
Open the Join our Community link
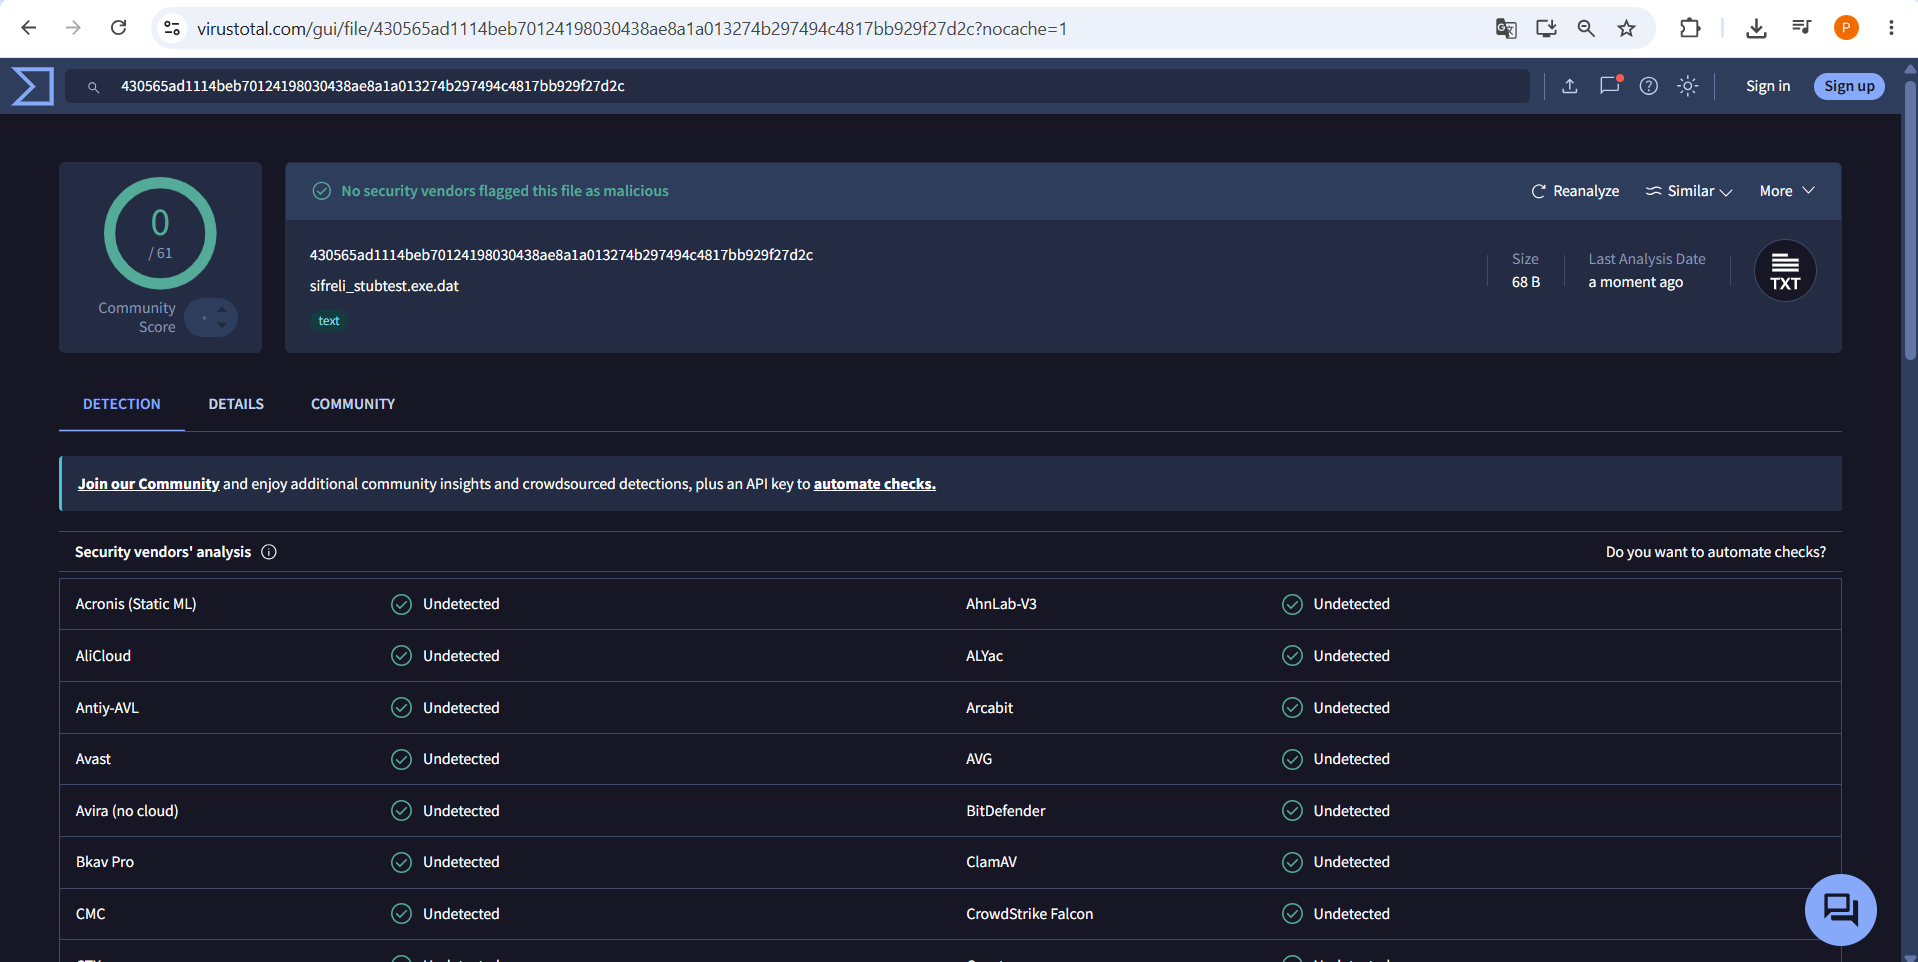pos(149,484)
